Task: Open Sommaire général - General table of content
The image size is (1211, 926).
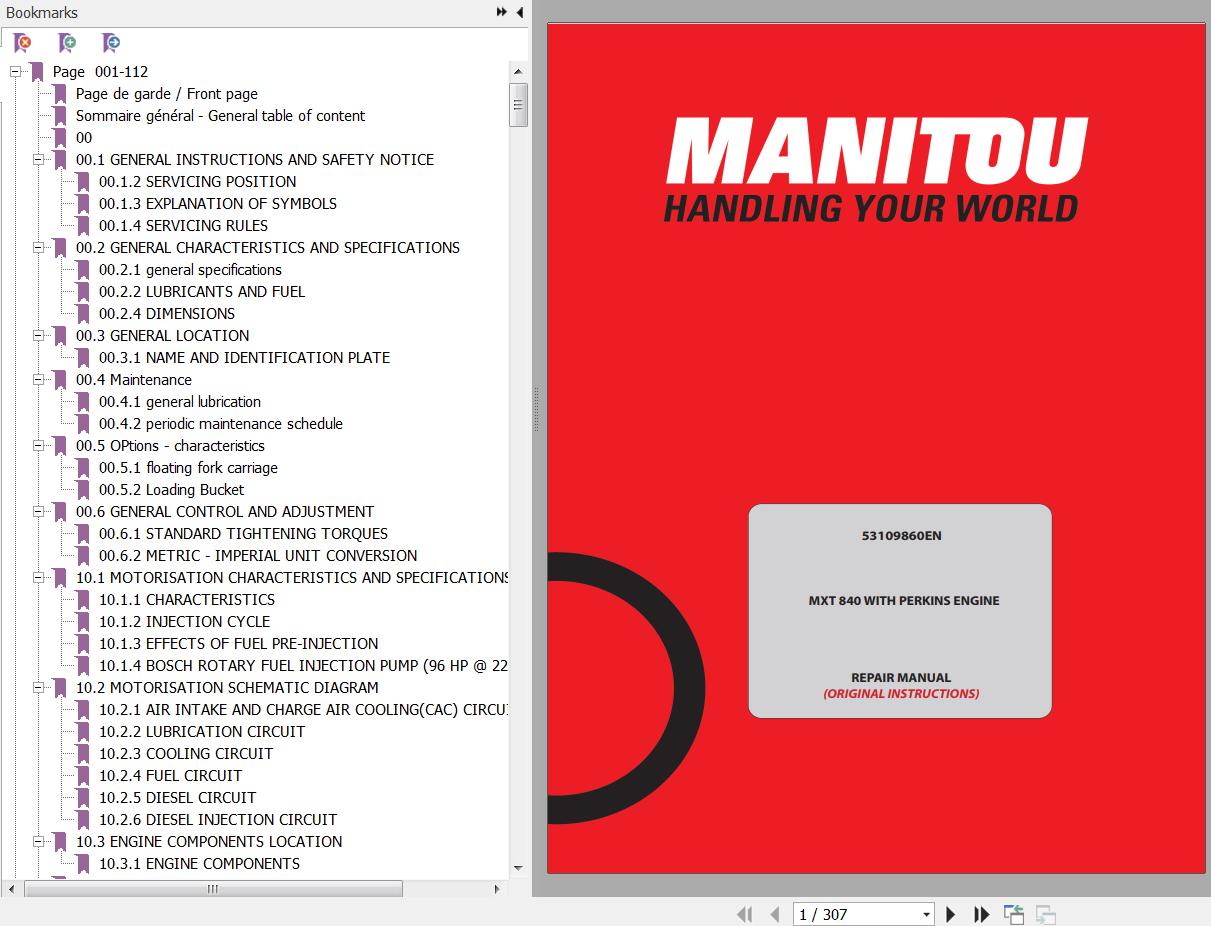Action: coord(220,116)
